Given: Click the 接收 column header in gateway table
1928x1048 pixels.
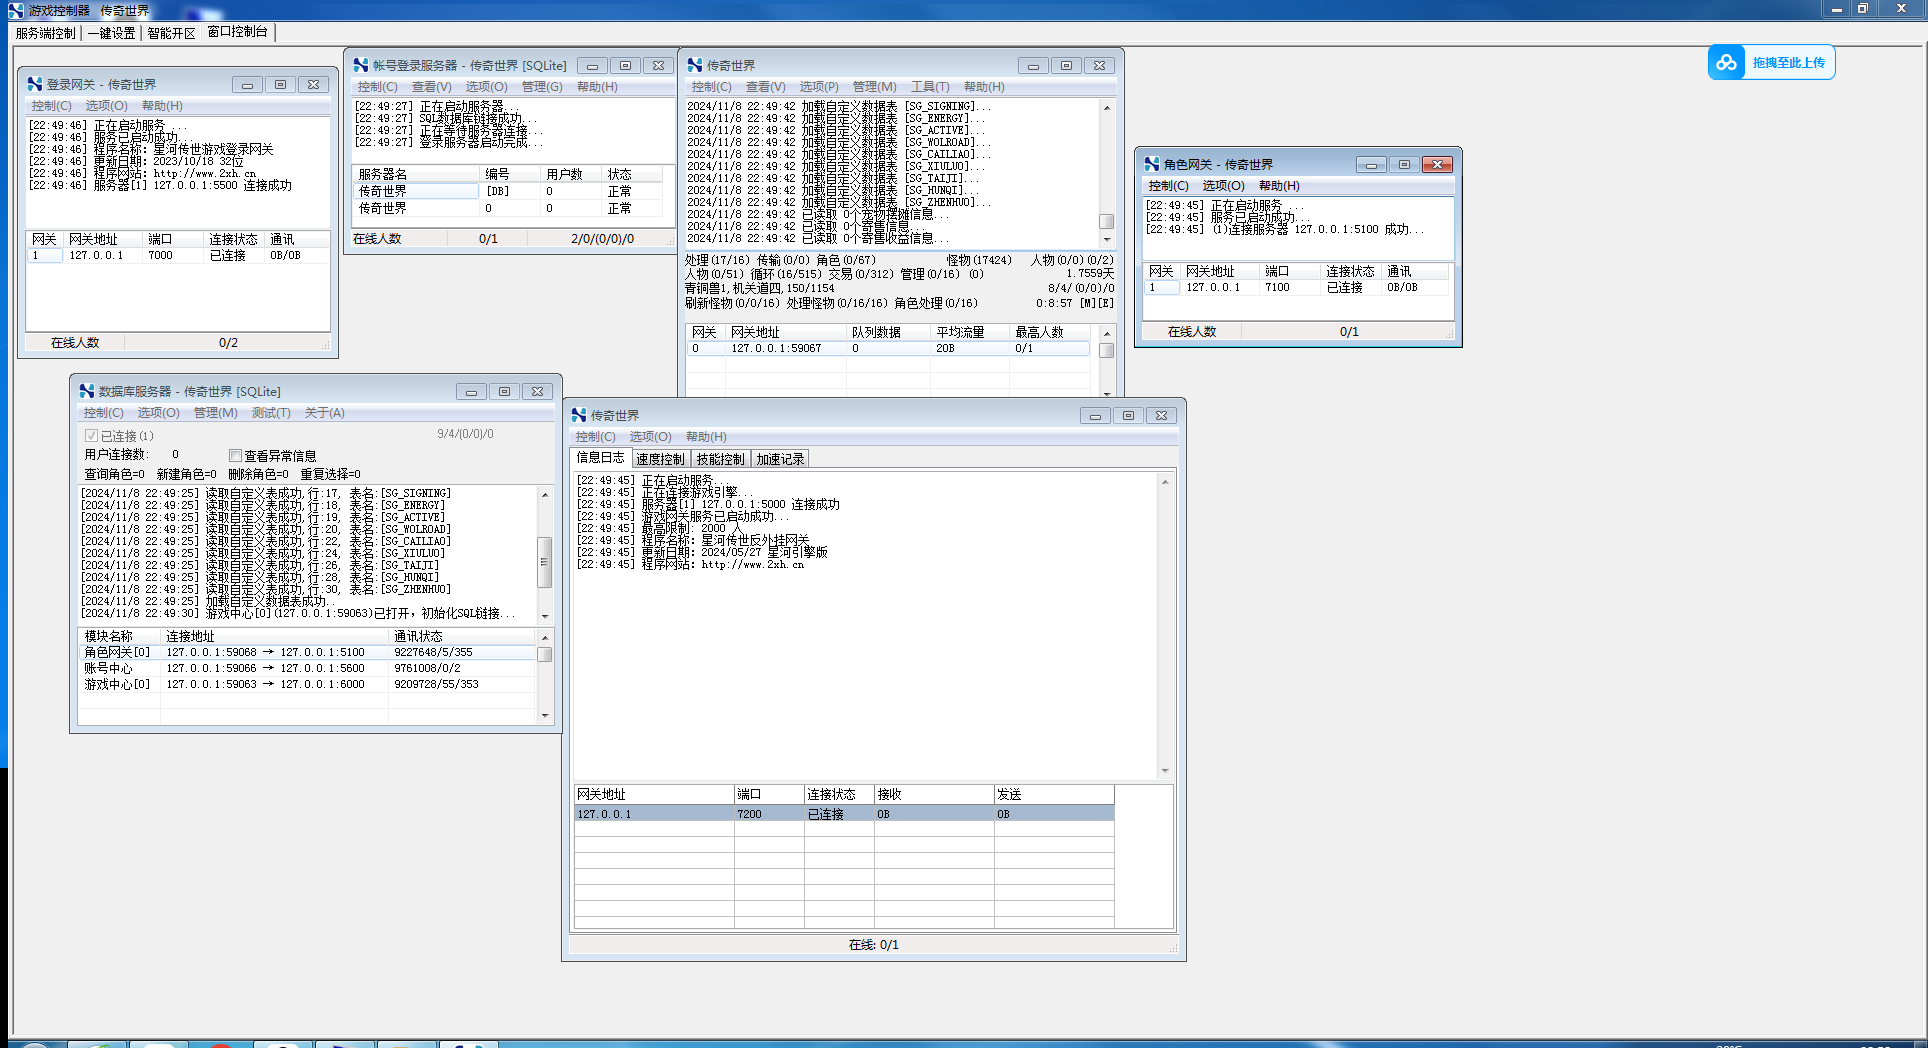Looking at the screenshot, I should (933, 794).
